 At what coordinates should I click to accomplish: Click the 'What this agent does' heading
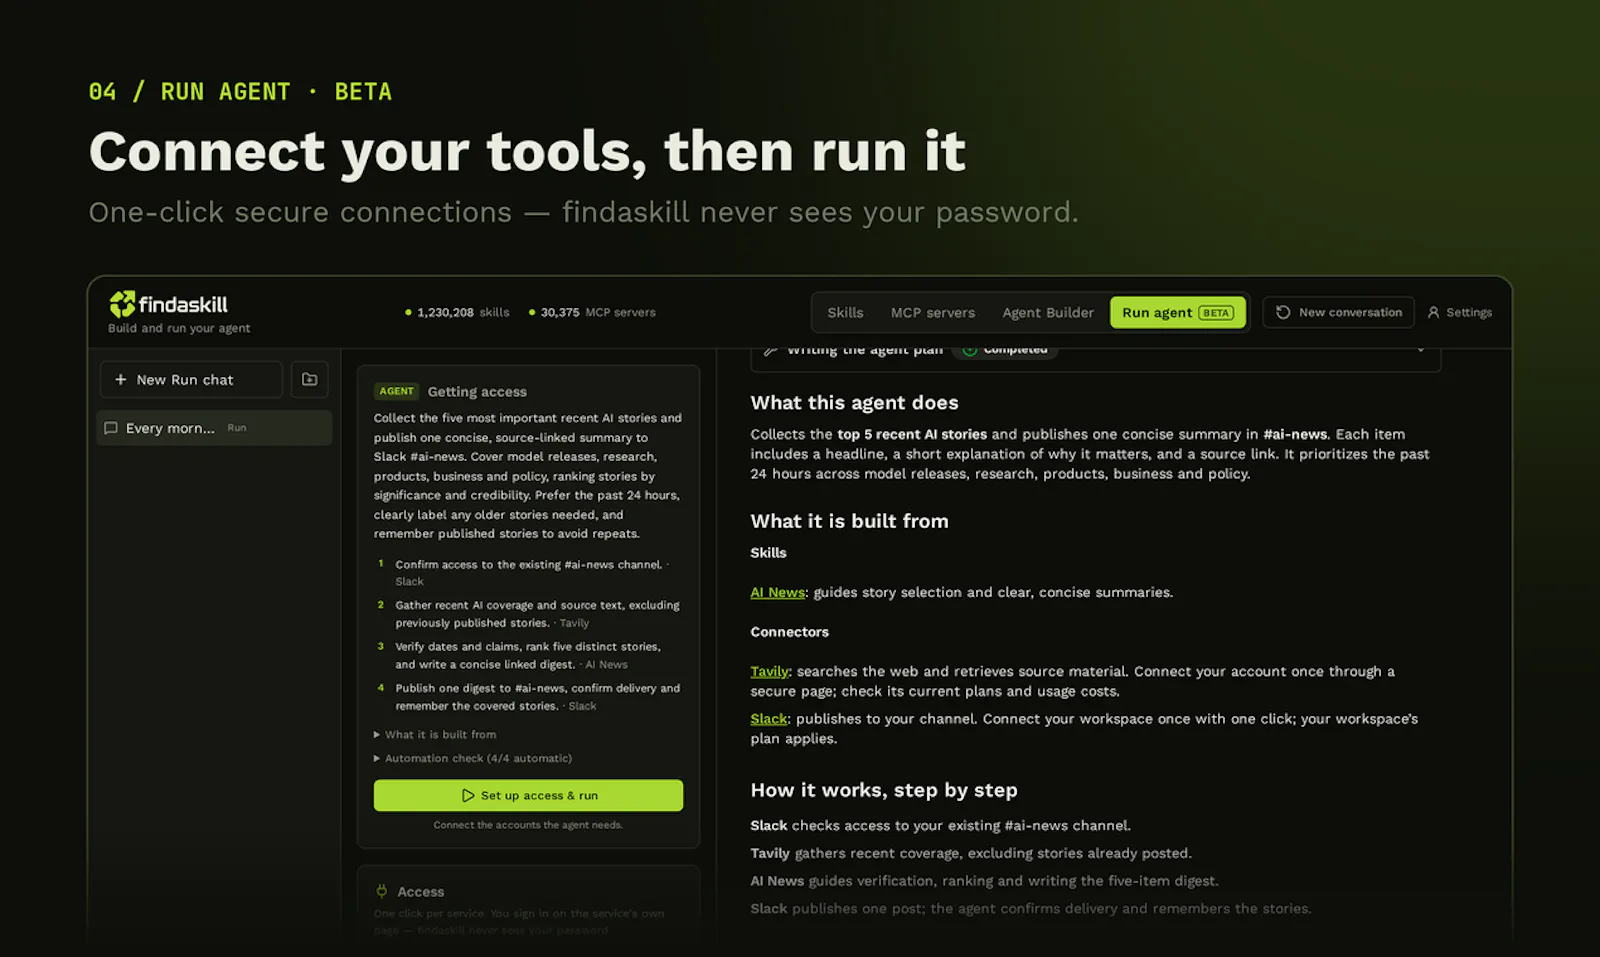(854, 402)
